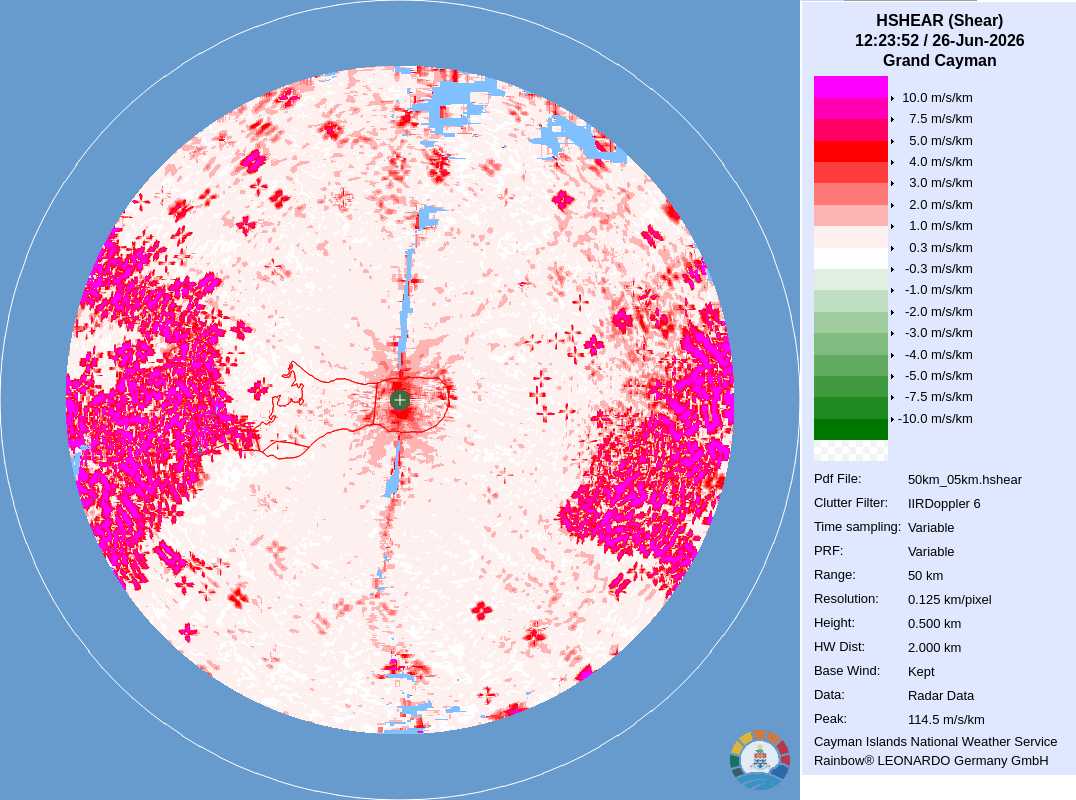This screenshot has height=800, width=1076.
Task: Click the Data value Radar Data
Action: 941,696
